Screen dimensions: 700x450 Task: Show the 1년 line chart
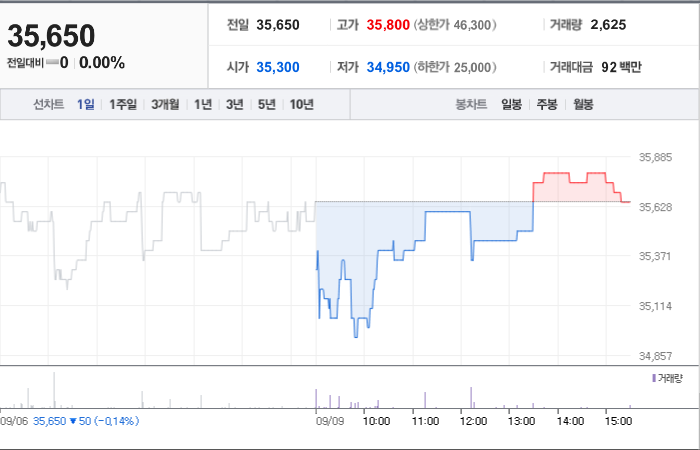pyautogui.click(x=203, y=104)
